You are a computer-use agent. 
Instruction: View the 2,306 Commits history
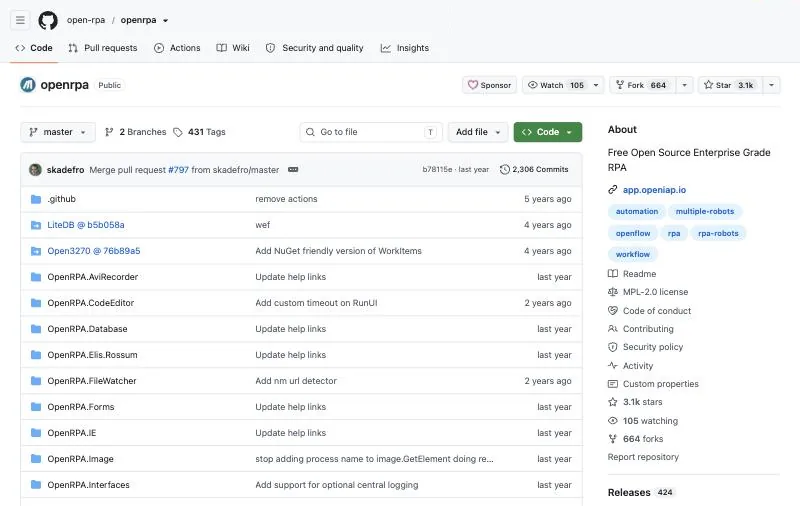(x=534, y=169)
